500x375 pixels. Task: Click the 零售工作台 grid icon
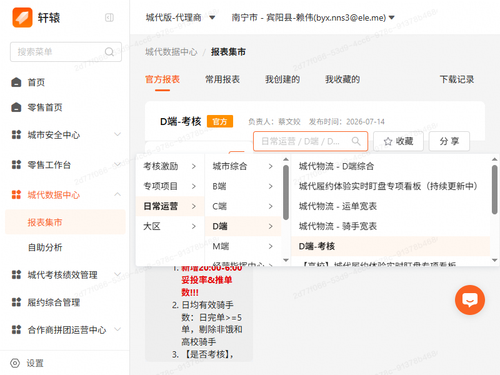pyautogui.click(x=16, y=165)
